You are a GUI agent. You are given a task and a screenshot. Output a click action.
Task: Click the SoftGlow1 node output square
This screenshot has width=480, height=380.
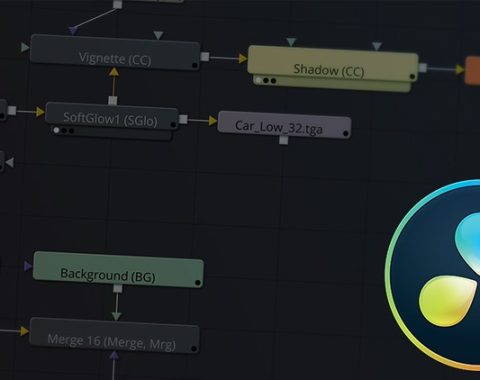click(x=183, y=119)
